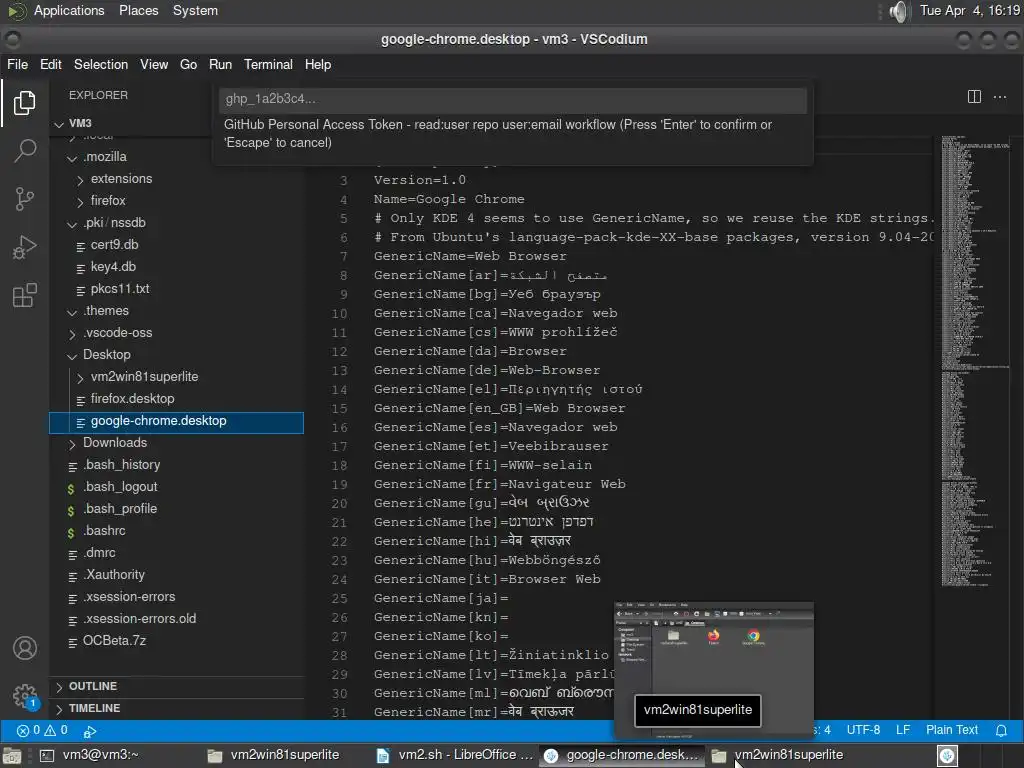The height and width of the screenshot is (768, 1024).
Task: Open the Explorer view in activity bar
Action: [x=24, y=103]
